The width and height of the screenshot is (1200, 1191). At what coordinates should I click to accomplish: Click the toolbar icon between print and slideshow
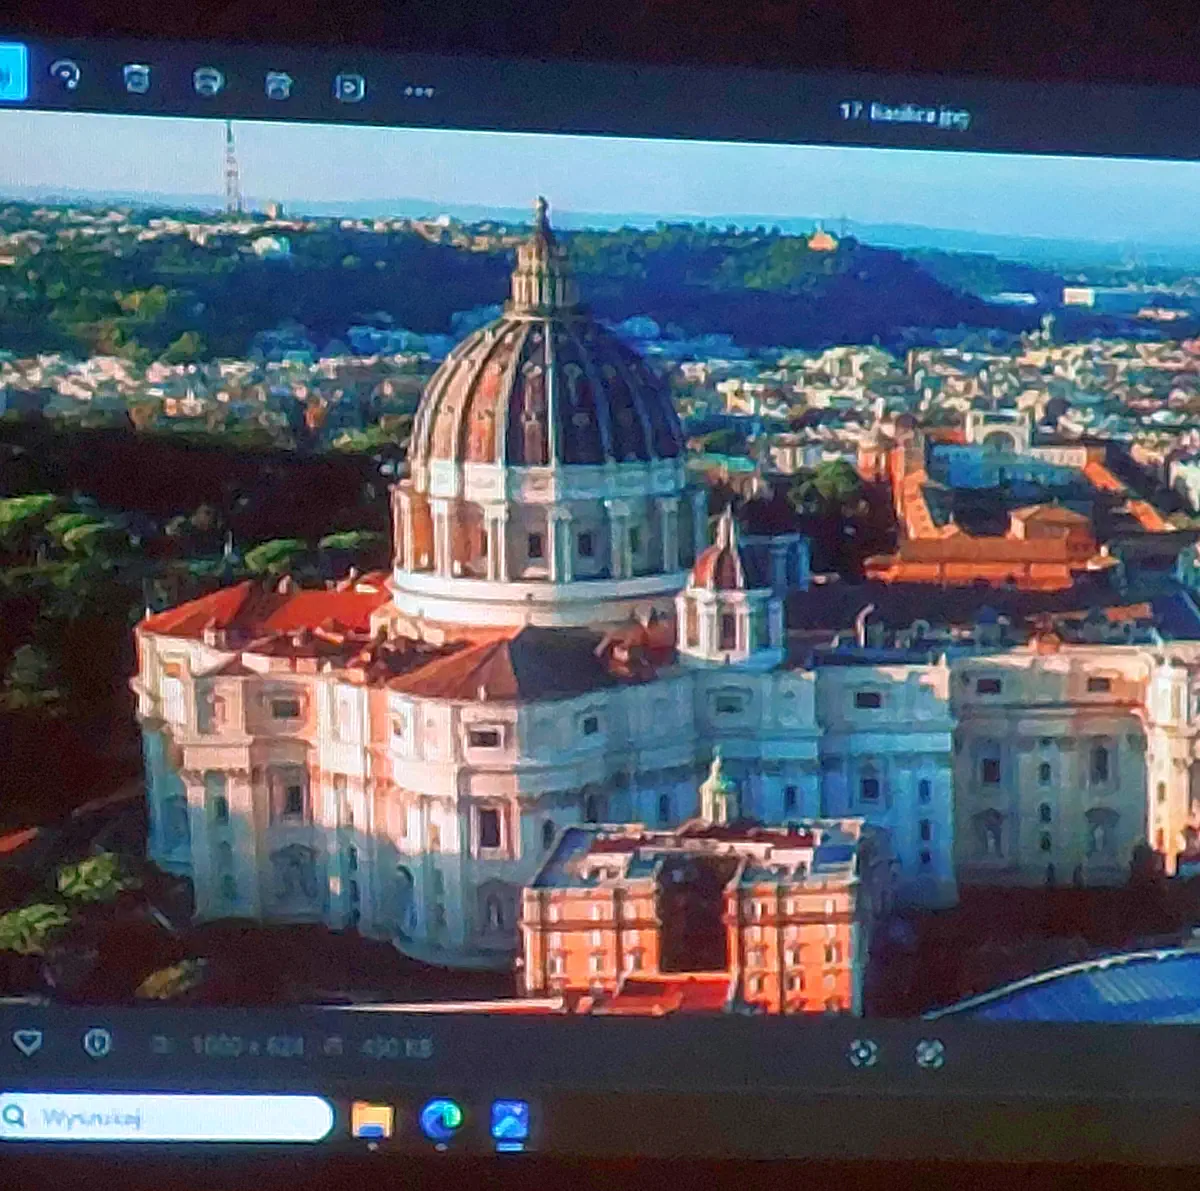coord(279,85)
